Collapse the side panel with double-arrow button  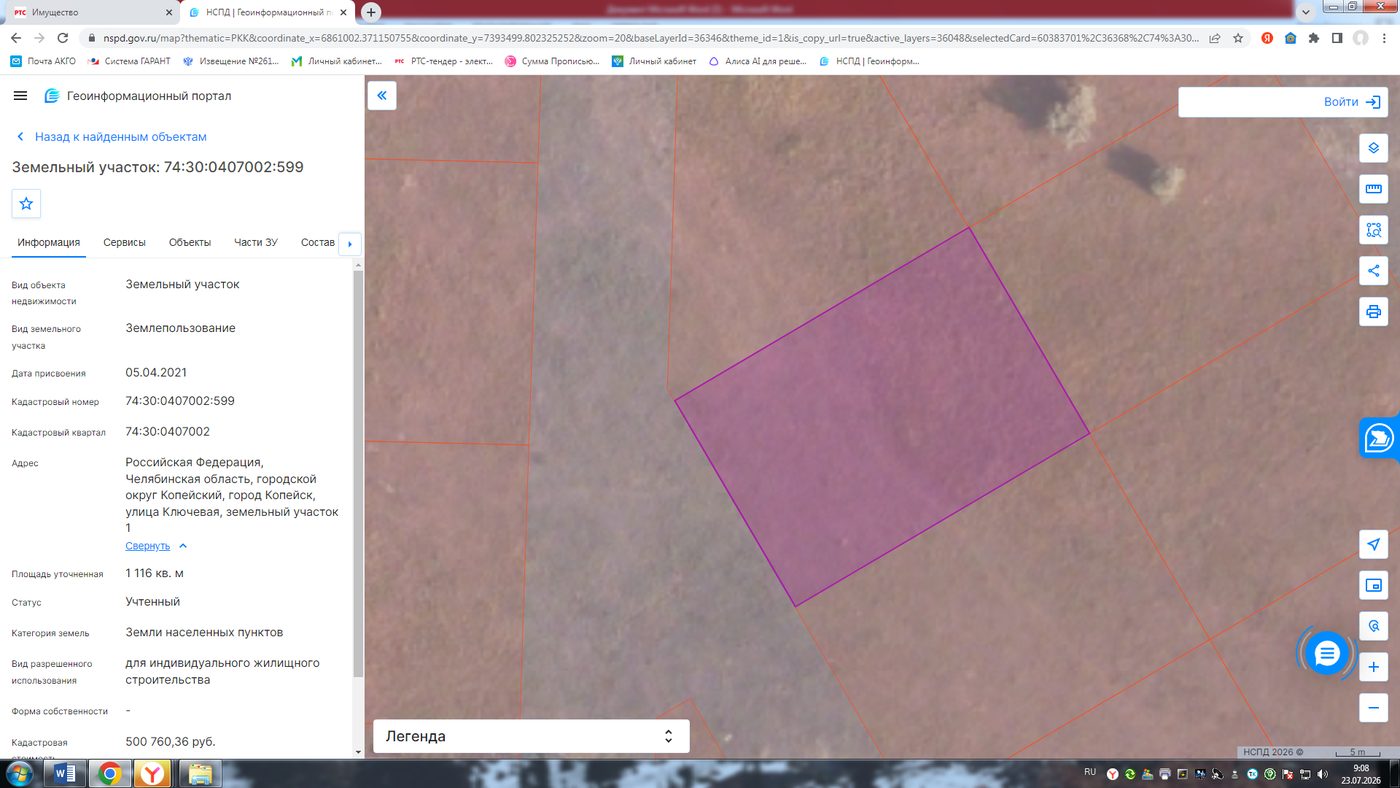pyautogui.click(x=382, y=96)
